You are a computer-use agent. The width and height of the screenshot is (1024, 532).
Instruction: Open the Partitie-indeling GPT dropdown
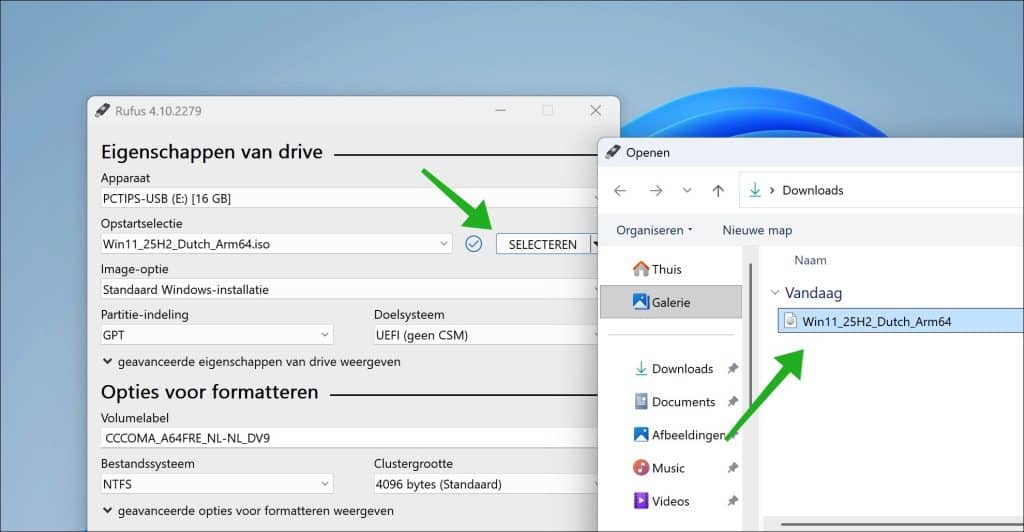[324, 336]
